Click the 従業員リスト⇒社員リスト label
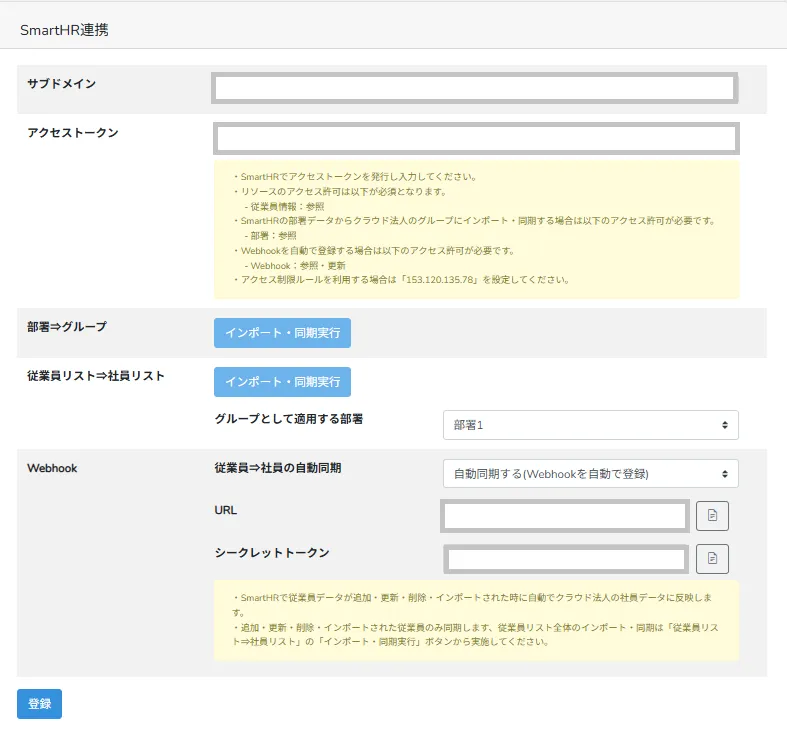Viewport: 787px width, 732px height. 96,376
